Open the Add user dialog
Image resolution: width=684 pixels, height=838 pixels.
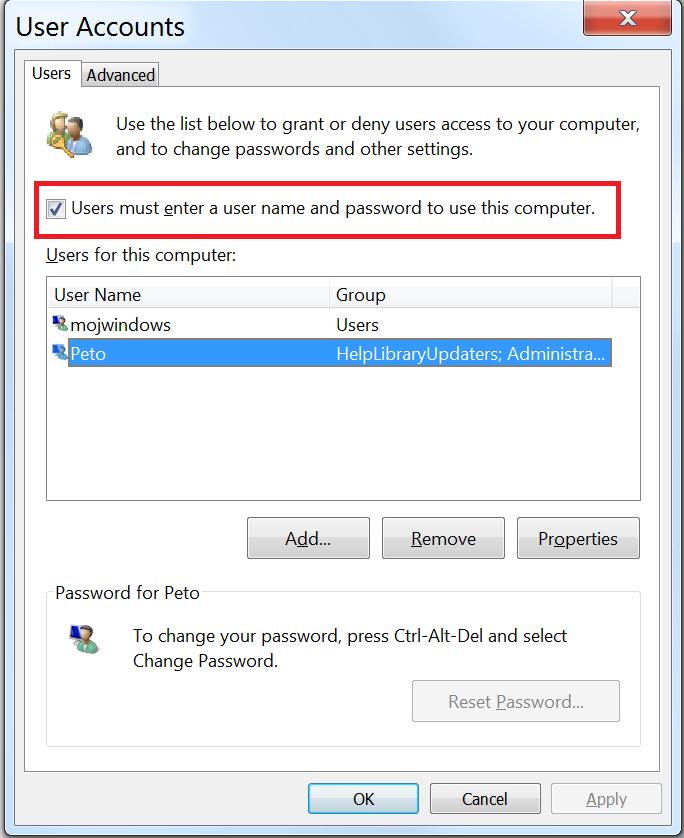[308, 538]
